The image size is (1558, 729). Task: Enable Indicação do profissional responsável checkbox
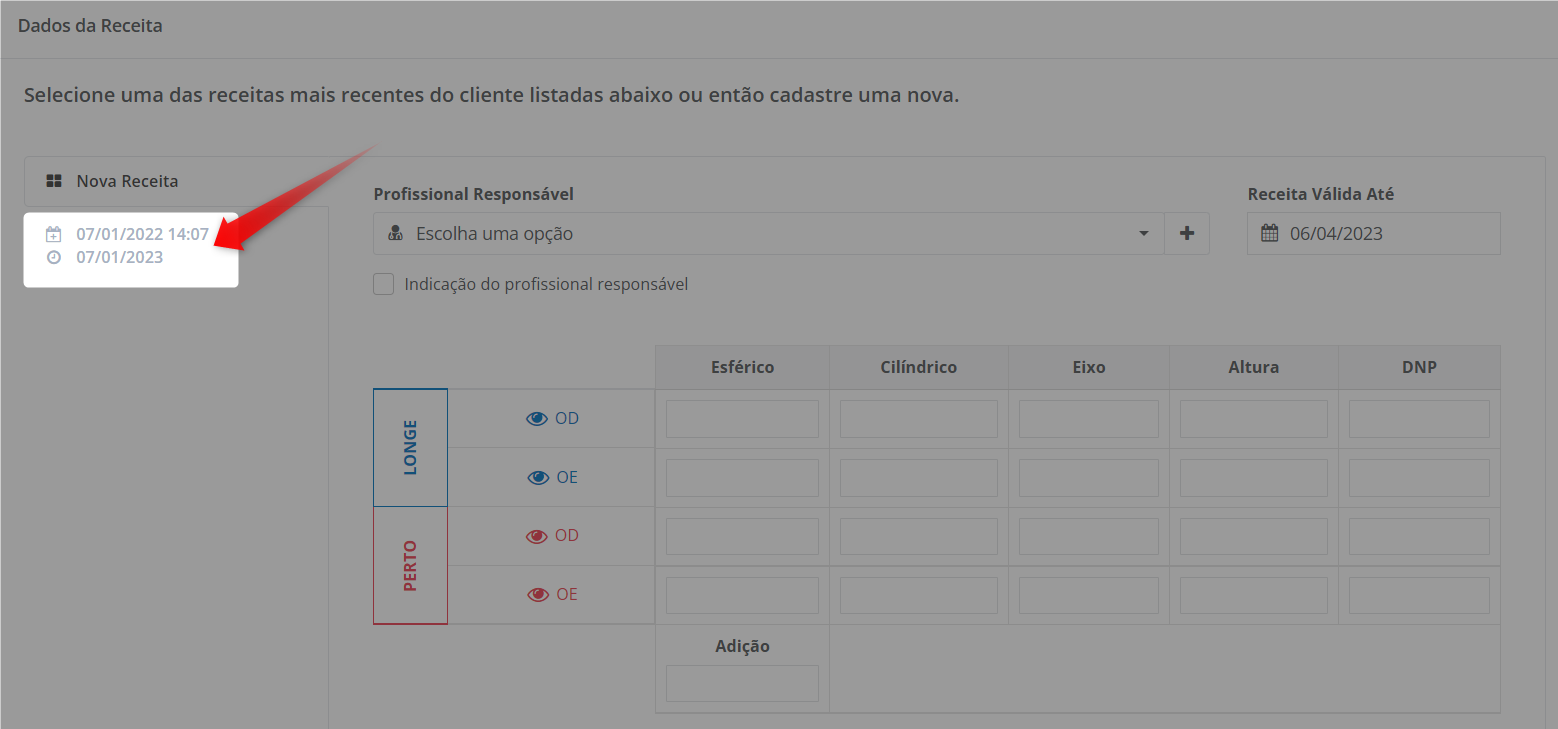pyautogui.click(x=383, y=284)
